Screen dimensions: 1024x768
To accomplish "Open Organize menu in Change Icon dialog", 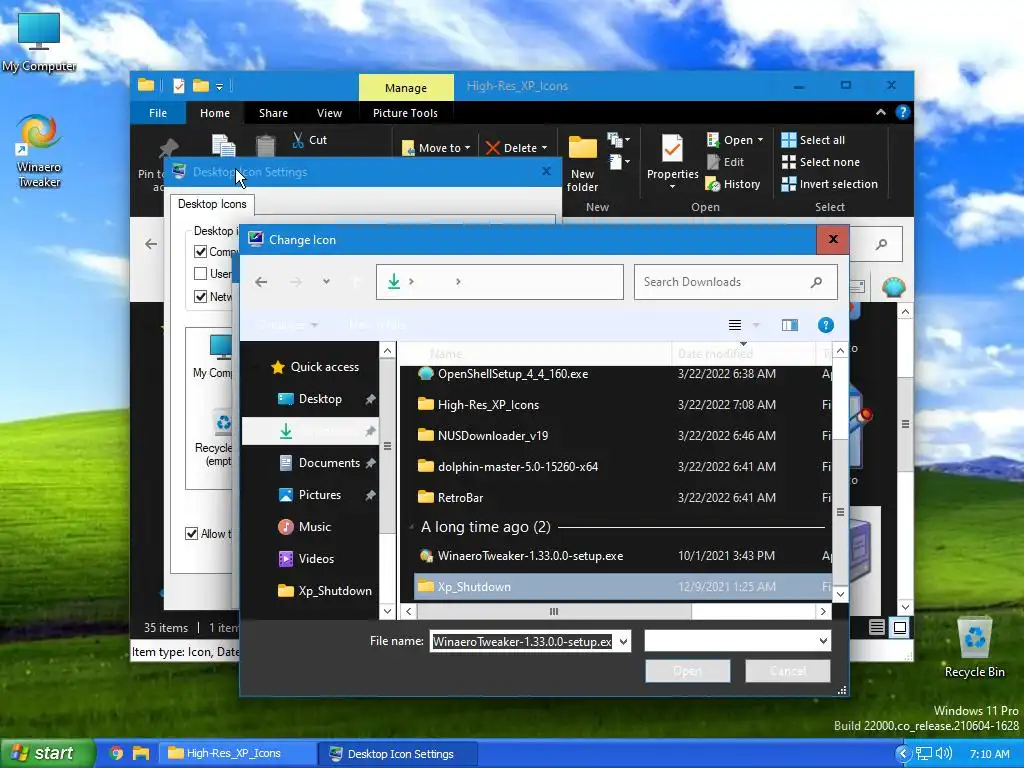I will 288,325.
